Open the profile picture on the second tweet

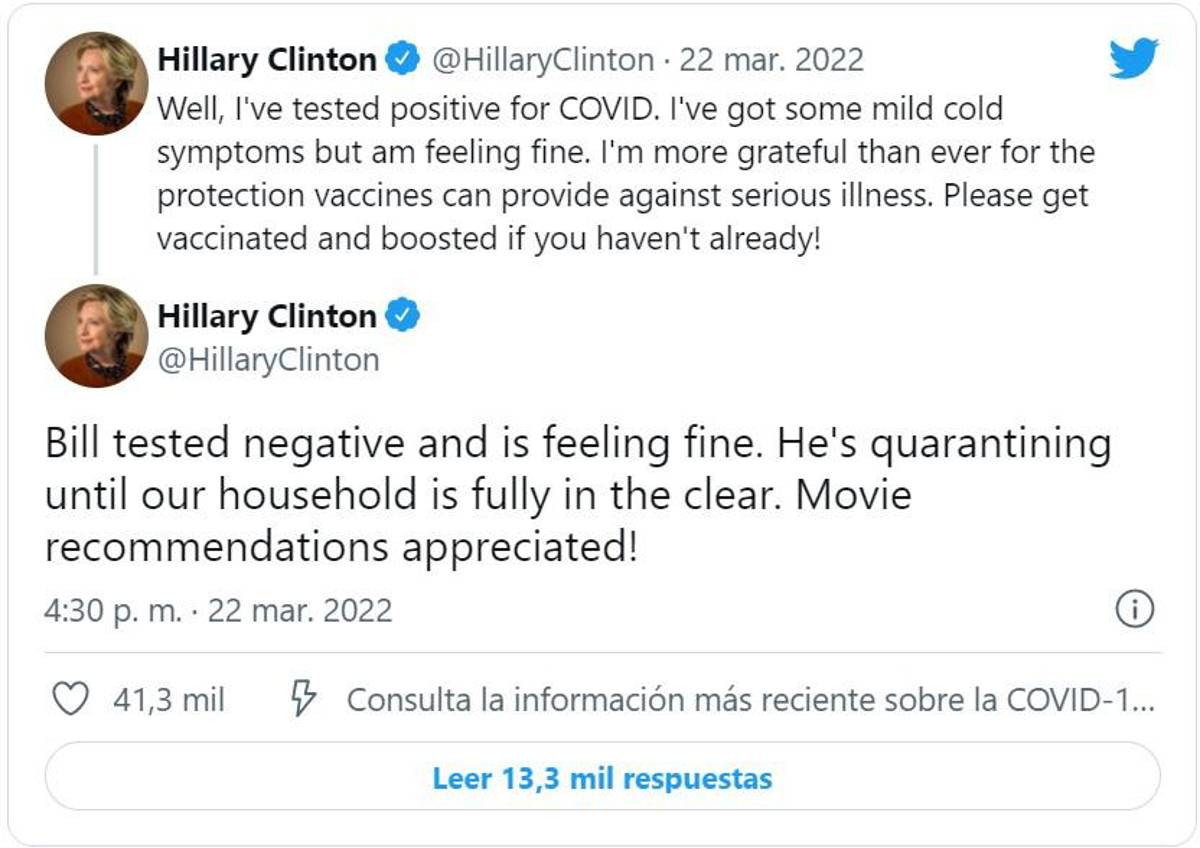coord(97,336)
